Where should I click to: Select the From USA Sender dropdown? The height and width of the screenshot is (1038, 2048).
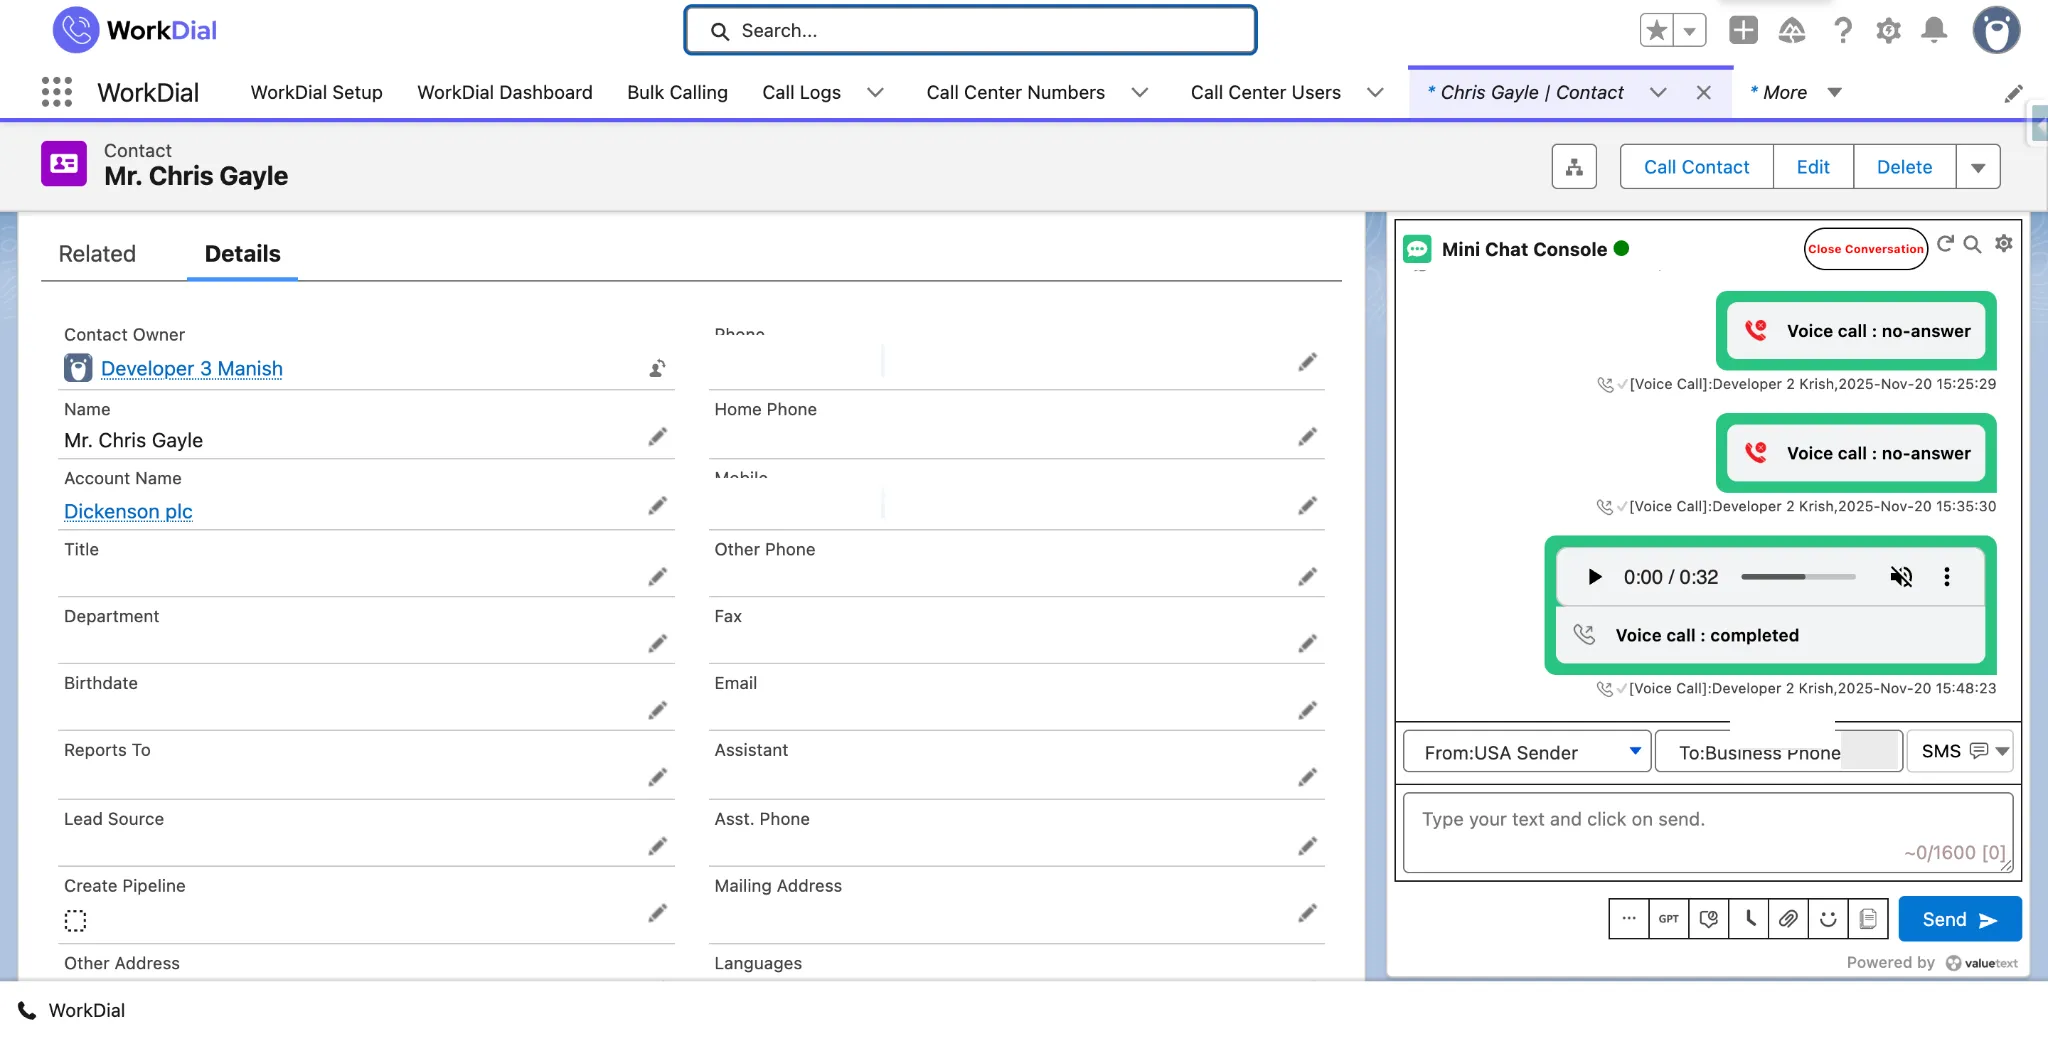click(1527, 752)
